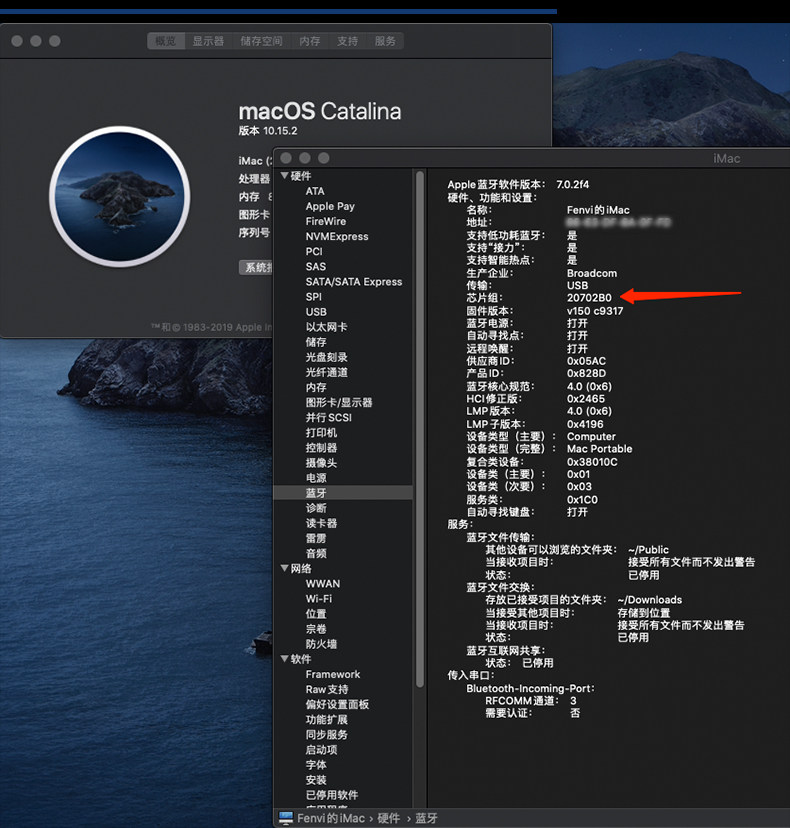The width and height of the screenshot is (790, 828).
Task: Click the firmware value v150 c9317
Action: pyautogui.click(x=595, y=311)
